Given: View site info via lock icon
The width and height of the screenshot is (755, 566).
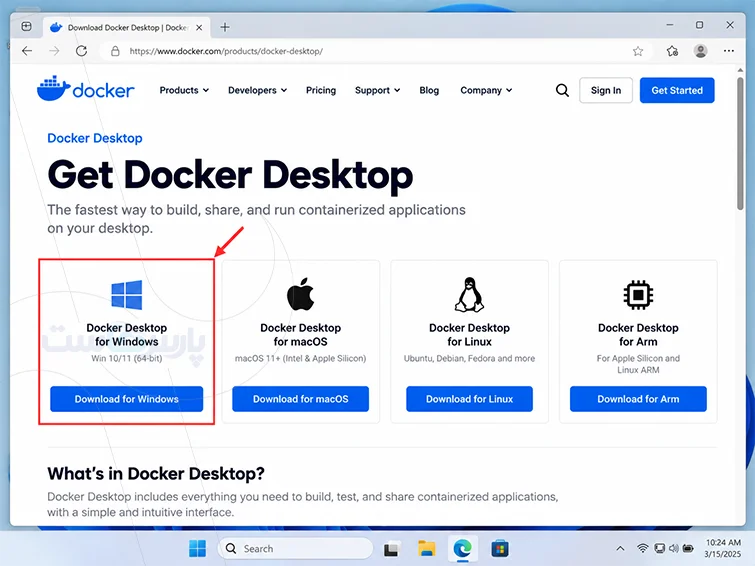Looking at the screenshot, I should pyautogui.click(x=115, y=51).
